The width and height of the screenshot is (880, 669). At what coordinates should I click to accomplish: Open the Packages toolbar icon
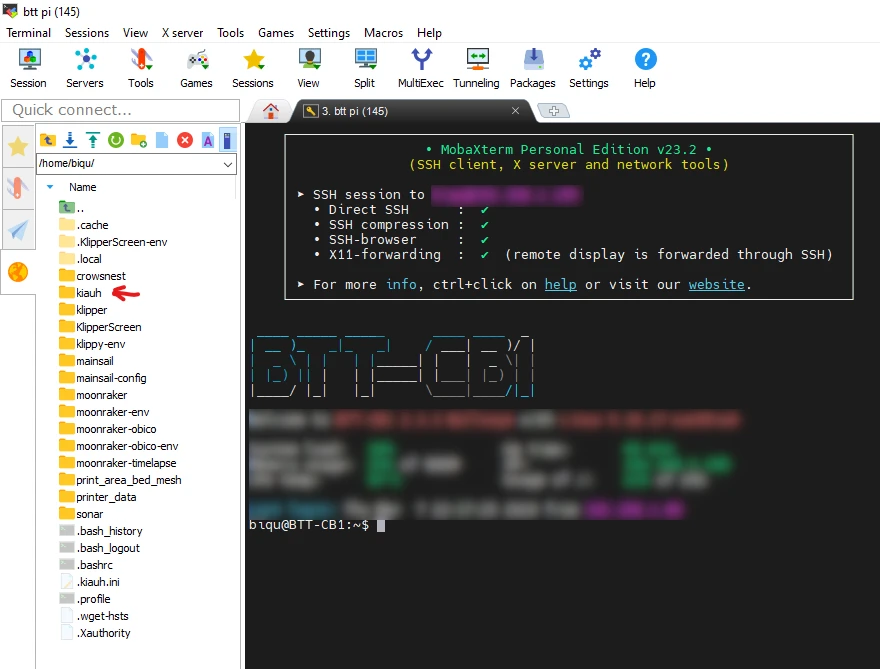(532, 68)
